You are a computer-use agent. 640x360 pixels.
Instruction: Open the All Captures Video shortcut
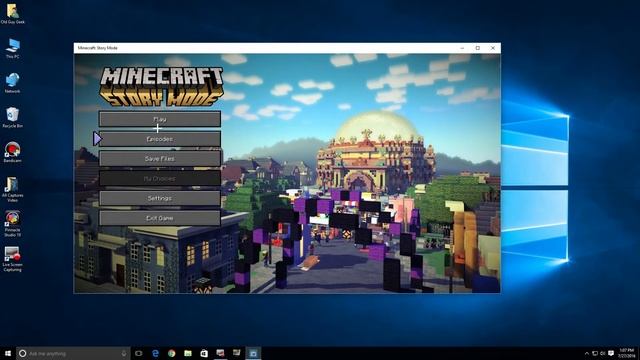pos(12,189)
